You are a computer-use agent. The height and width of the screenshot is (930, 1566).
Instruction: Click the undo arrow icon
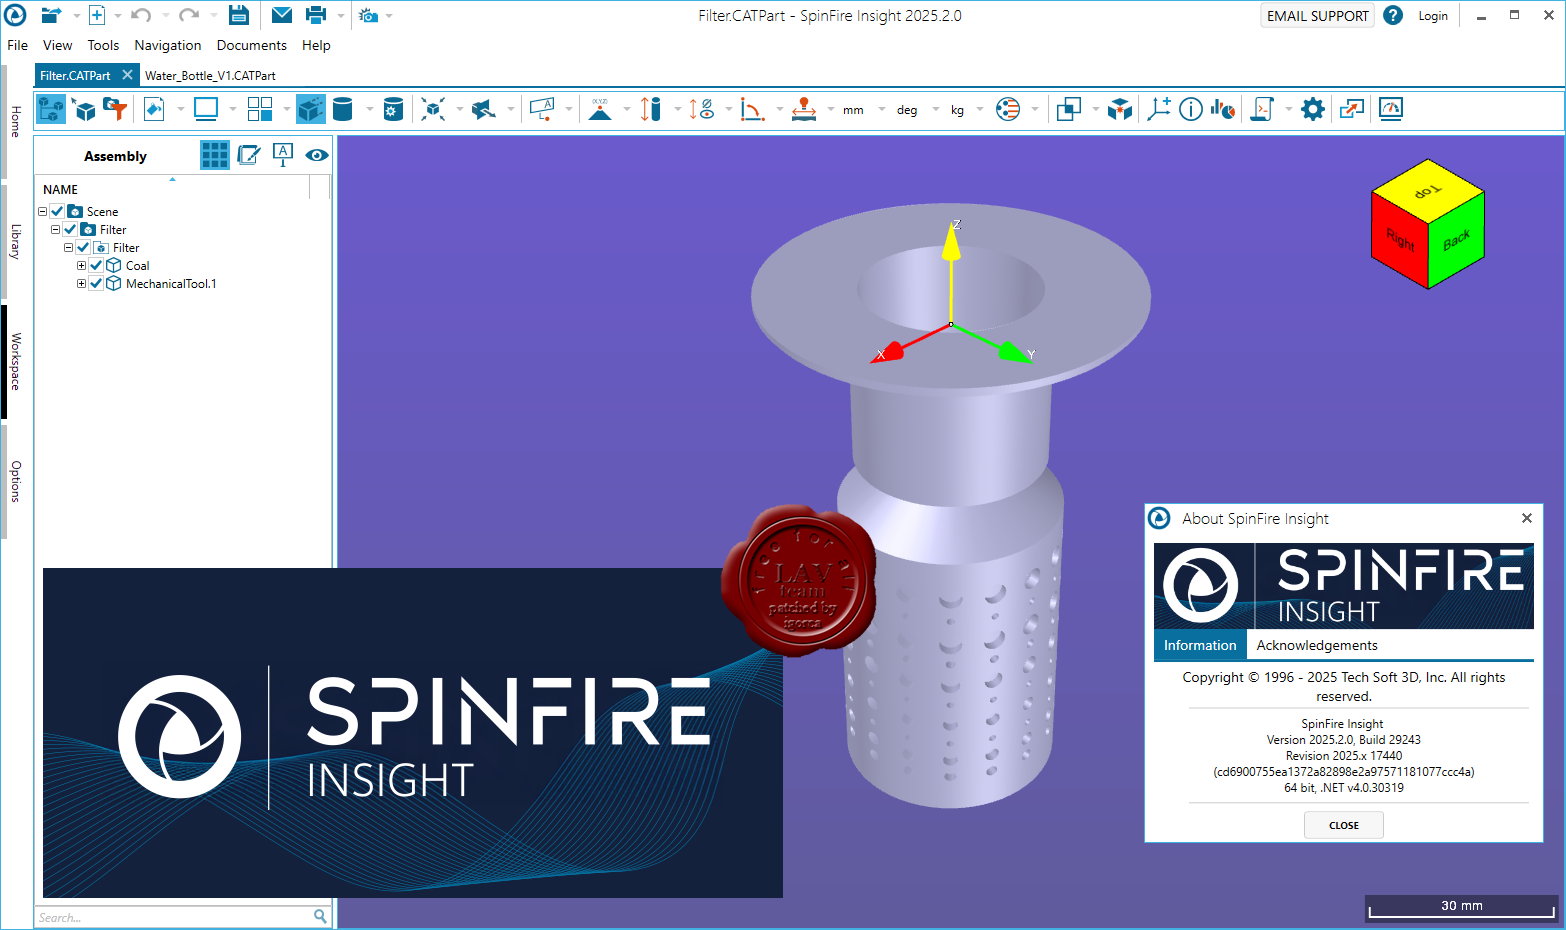tap(141, 15)
